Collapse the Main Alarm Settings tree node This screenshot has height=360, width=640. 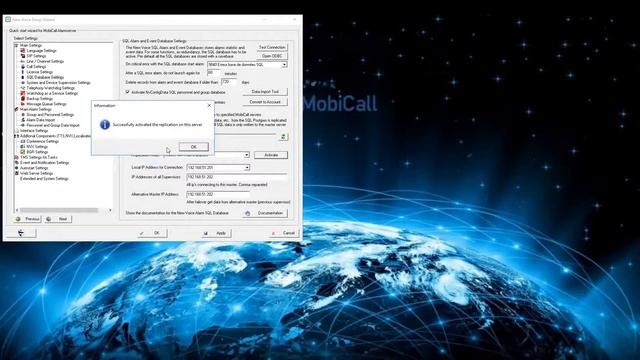(x=16, y=109)
